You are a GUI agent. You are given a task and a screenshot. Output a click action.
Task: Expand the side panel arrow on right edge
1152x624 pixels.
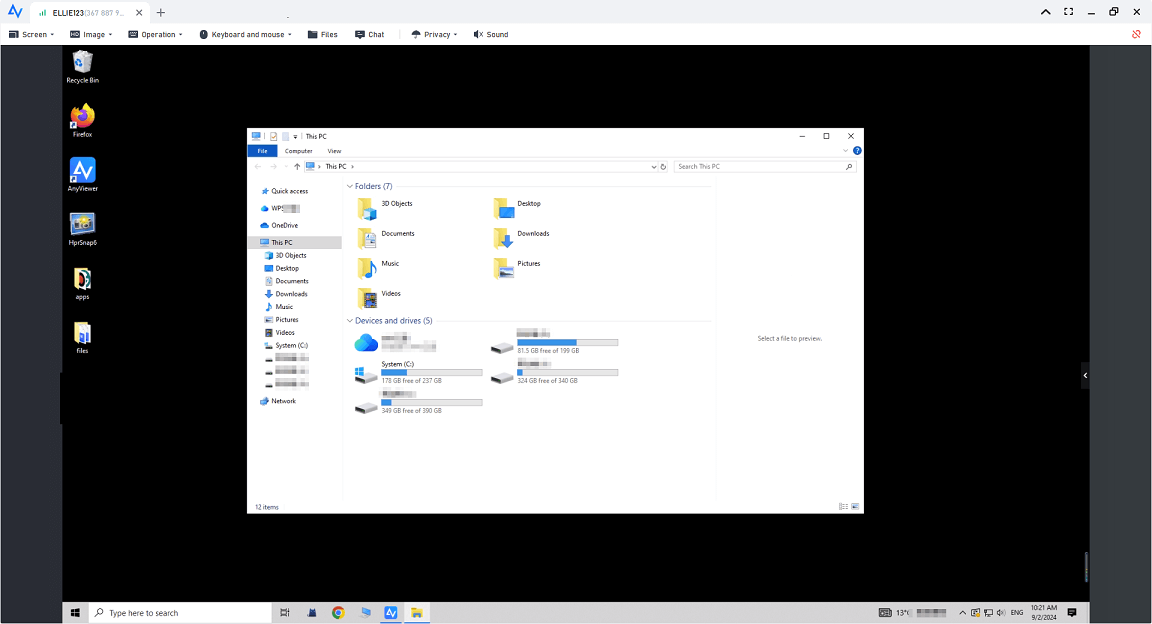(1085, 375)
